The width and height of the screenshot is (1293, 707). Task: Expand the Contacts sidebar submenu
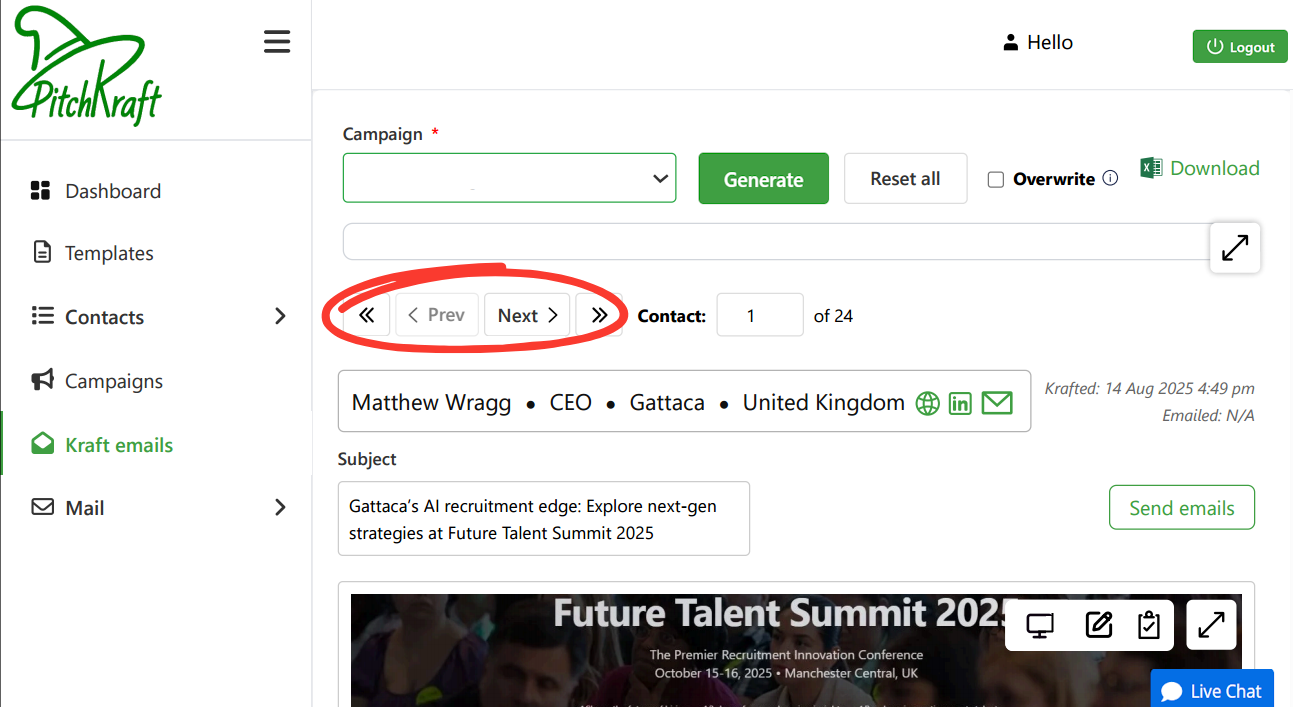(x=280, y=317)
